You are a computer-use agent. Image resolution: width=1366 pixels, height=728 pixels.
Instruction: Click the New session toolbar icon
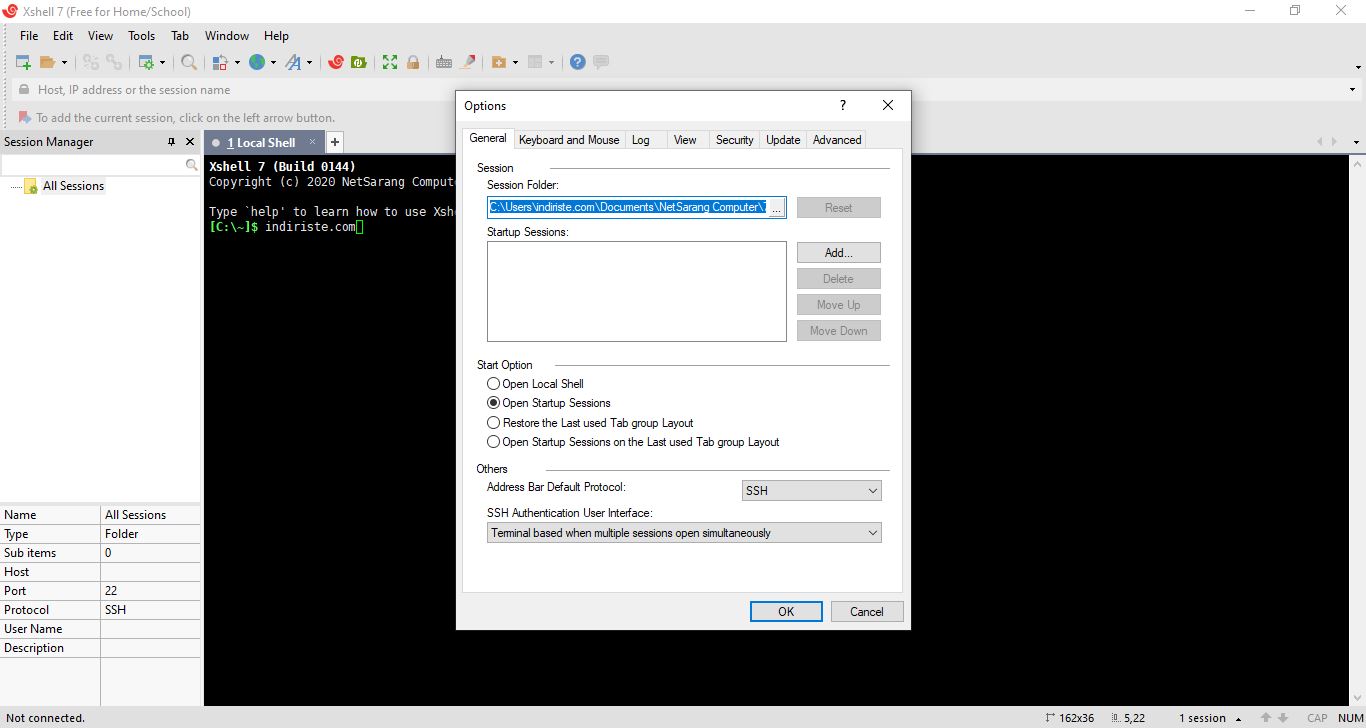pos(23,62)
